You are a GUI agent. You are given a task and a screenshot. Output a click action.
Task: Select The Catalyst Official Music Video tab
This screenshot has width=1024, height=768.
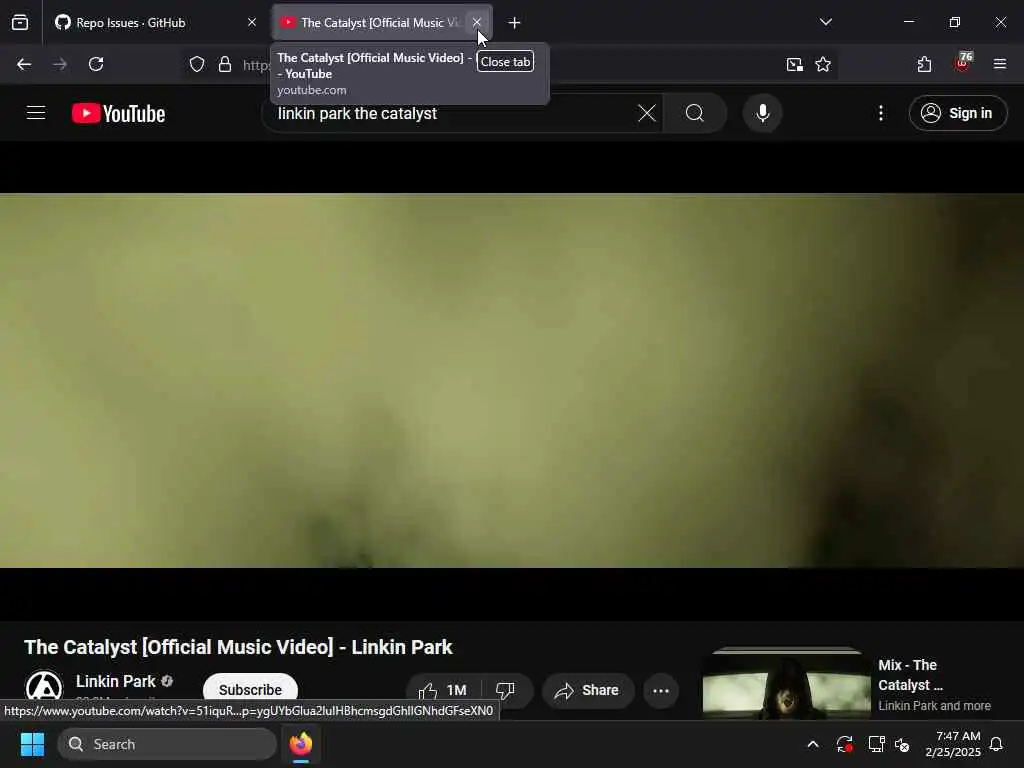(382, 23)
